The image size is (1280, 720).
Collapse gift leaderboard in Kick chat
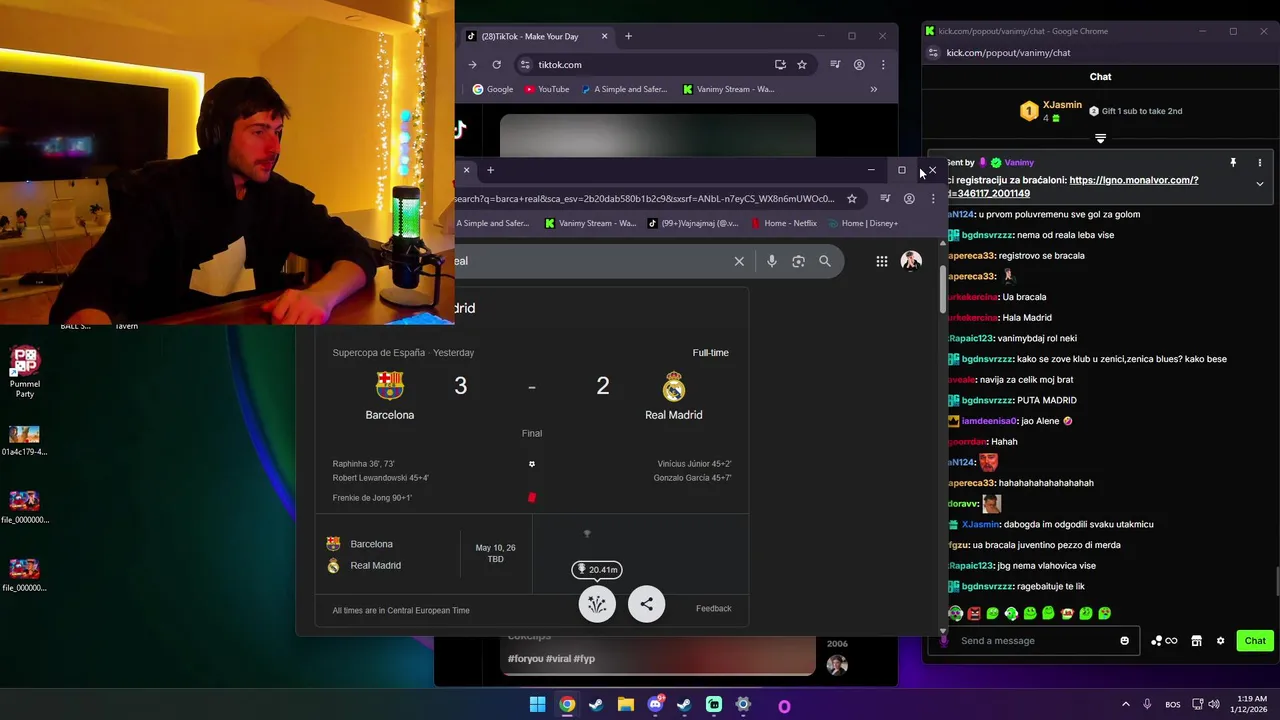[1100, 138]
